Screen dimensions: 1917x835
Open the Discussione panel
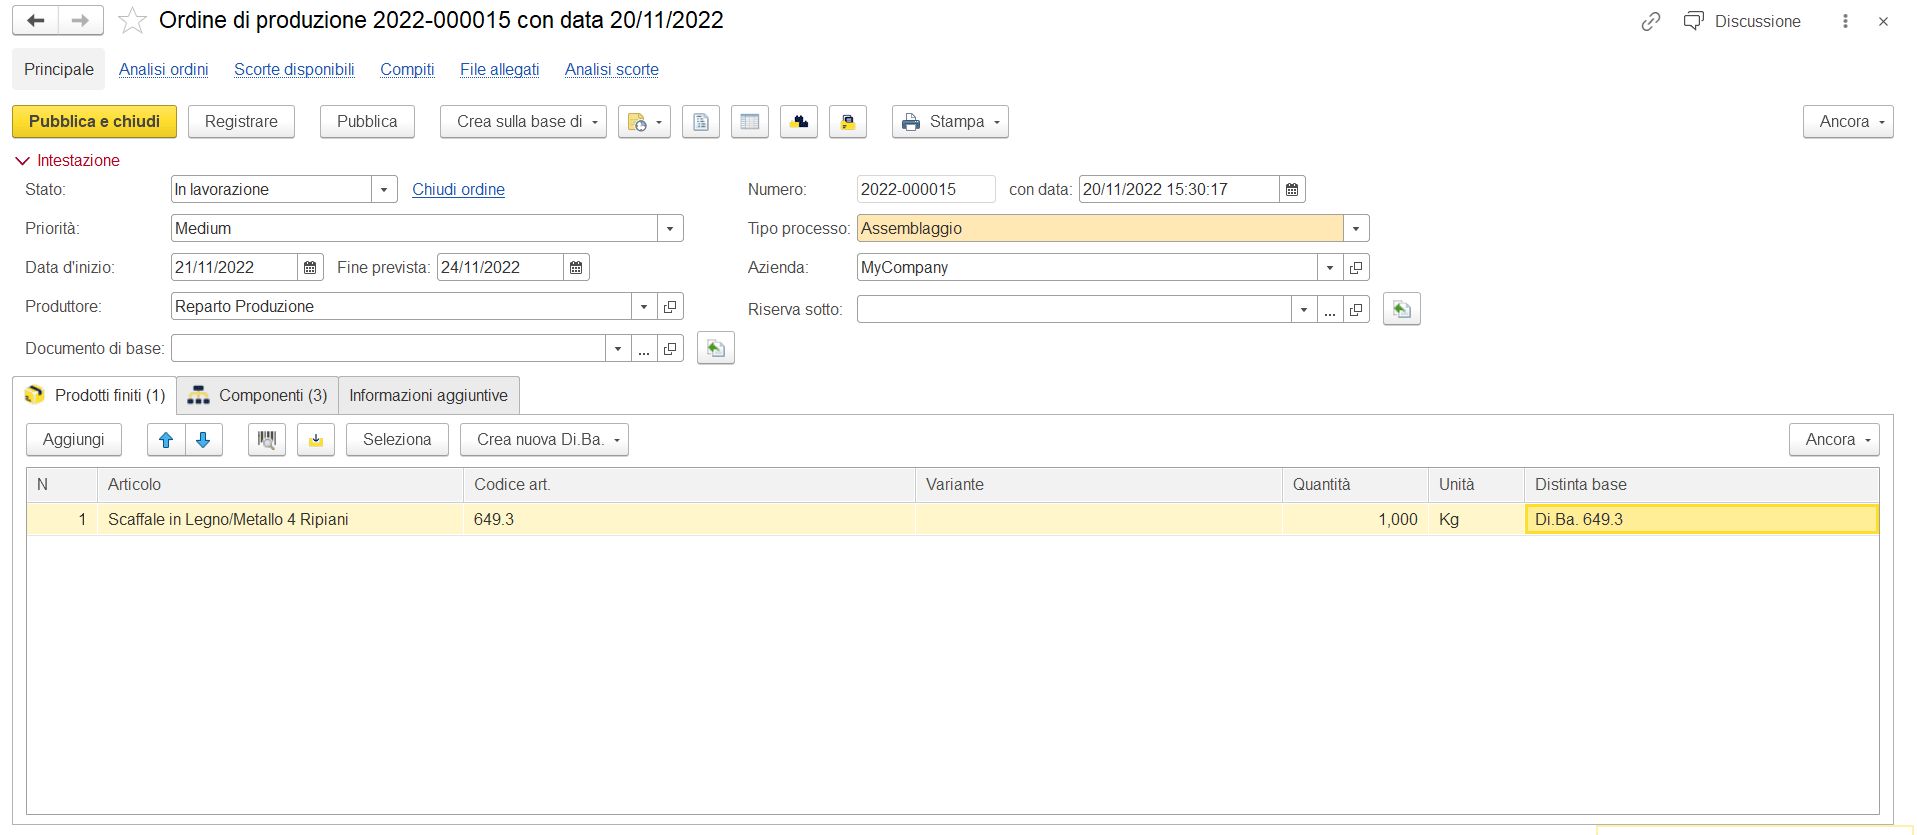[x=1742, y=21]
